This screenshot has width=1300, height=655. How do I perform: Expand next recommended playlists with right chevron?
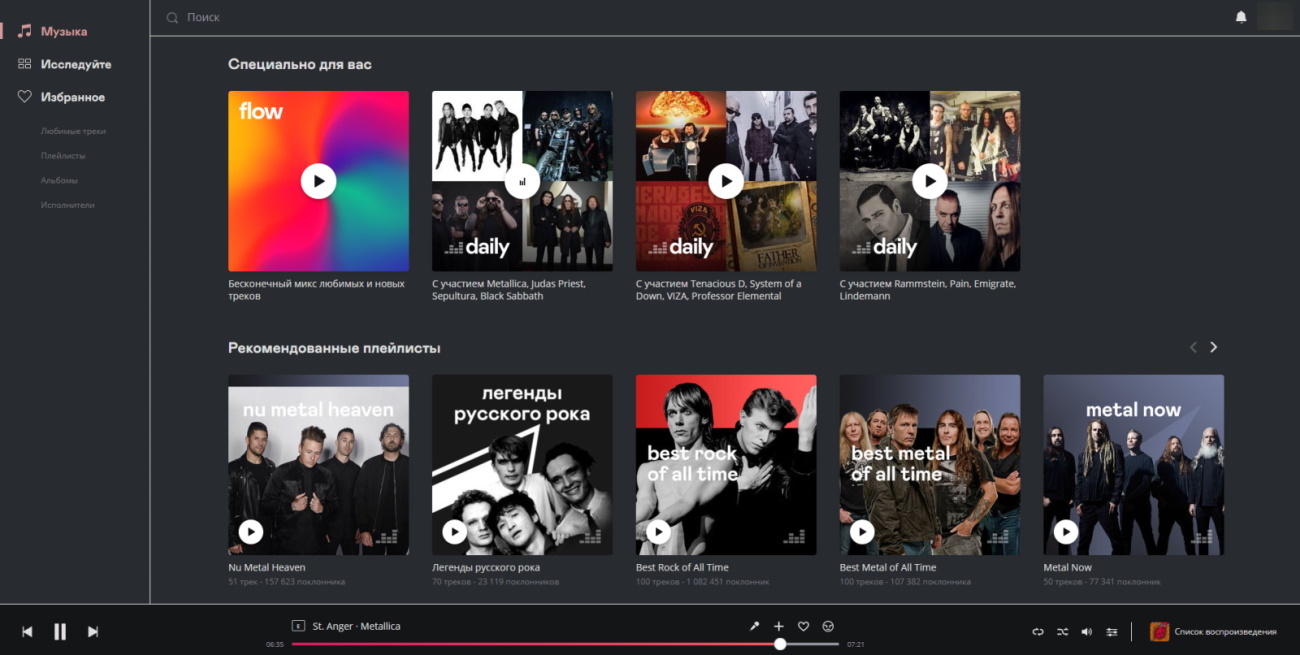(x=1213, y=346)
